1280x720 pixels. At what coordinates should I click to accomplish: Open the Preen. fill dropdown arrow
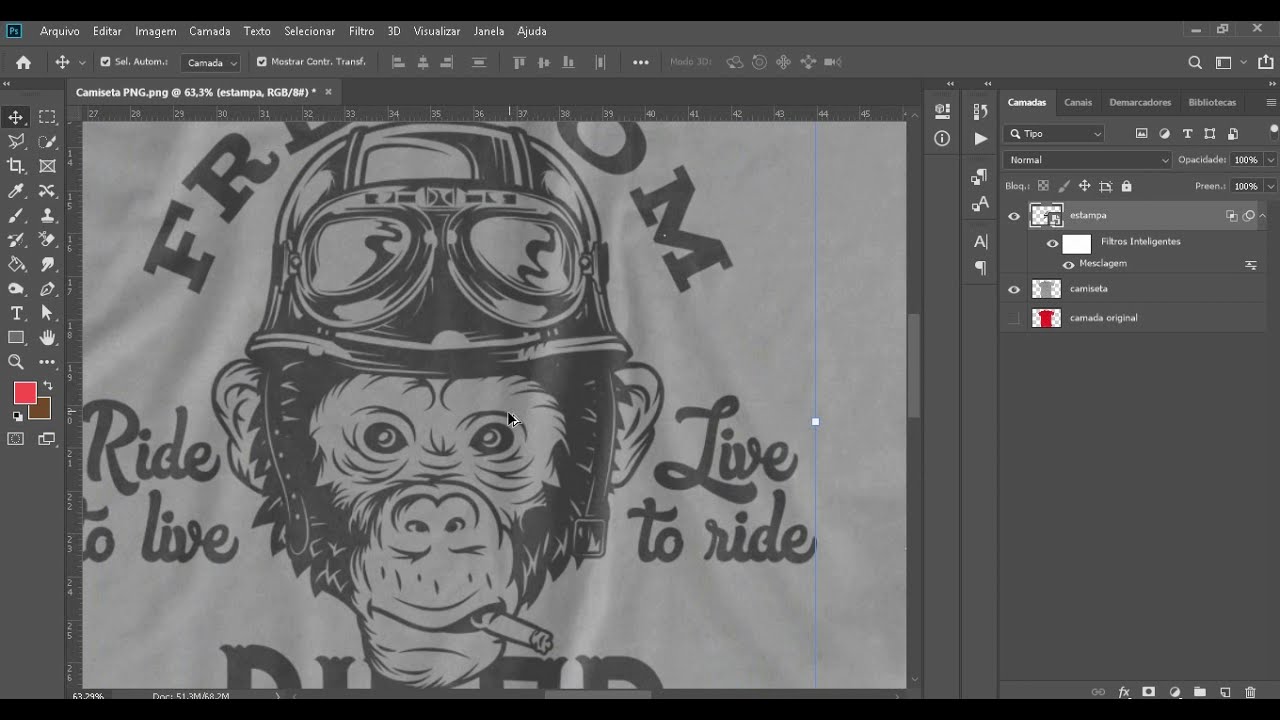[x=1271, y=186]
